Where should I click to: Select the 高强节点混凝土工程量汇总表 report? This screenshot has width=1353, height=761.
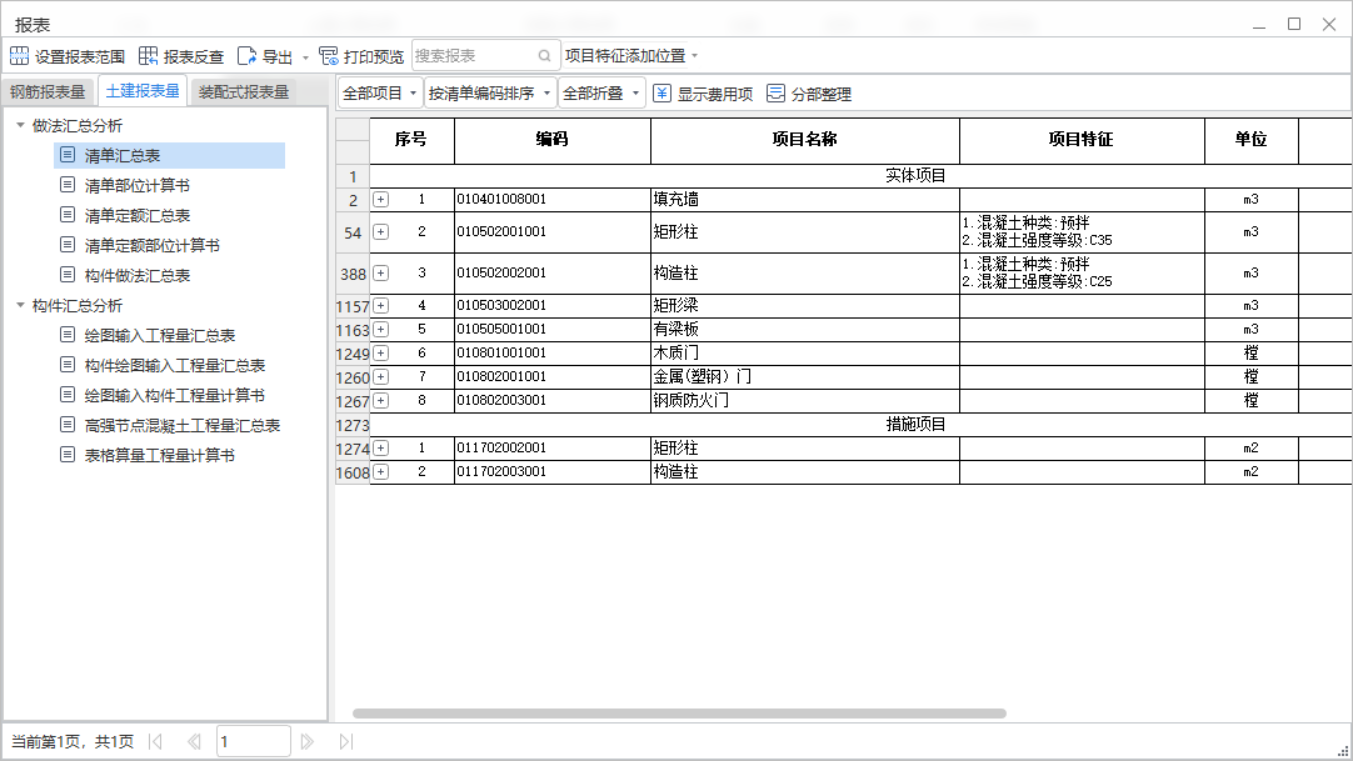[182, 425]
